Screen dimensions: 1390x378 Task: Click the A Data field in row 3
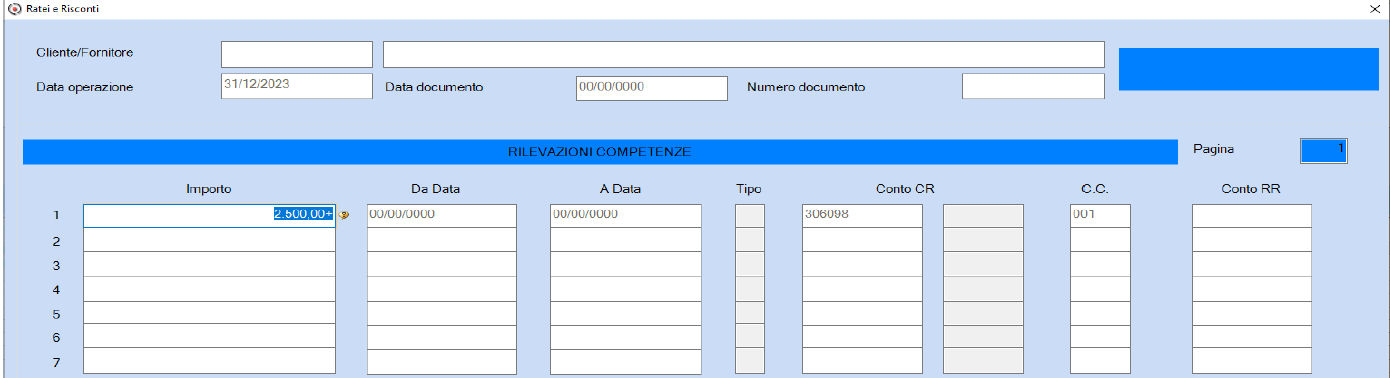tap(626, 264)
